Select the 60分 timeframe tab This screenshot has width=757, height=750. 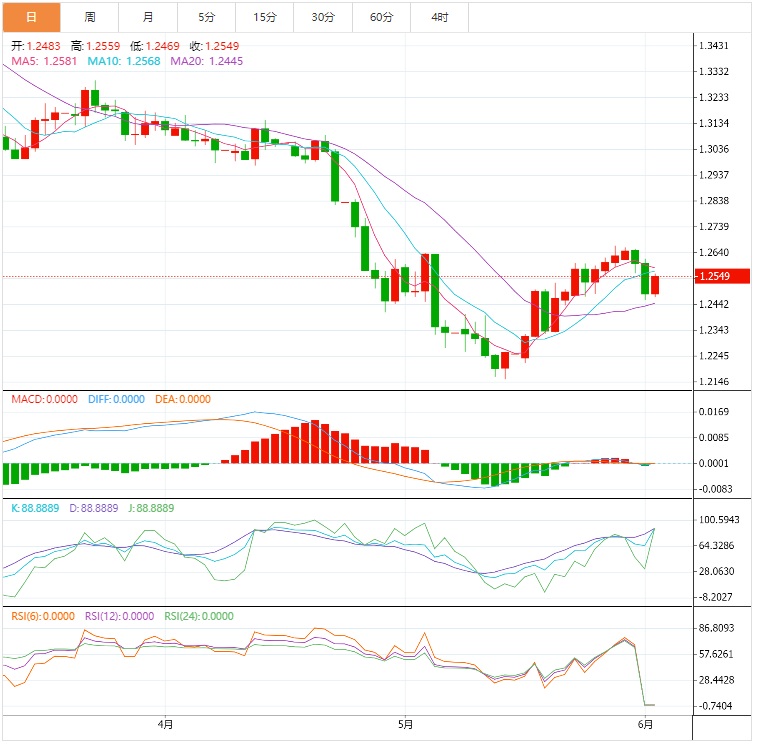[x=382, y=17]
